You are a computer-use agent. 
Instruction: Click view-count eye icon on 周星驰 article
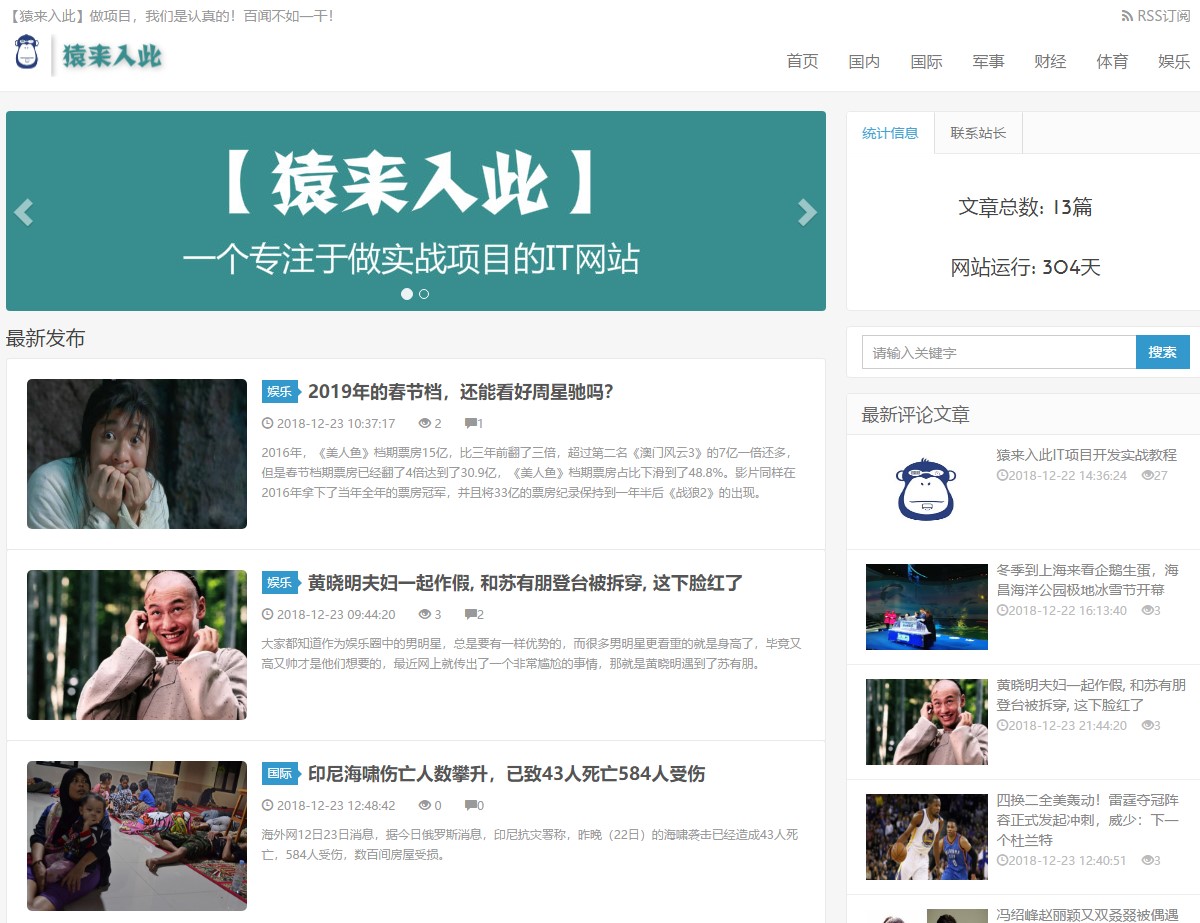424,423
